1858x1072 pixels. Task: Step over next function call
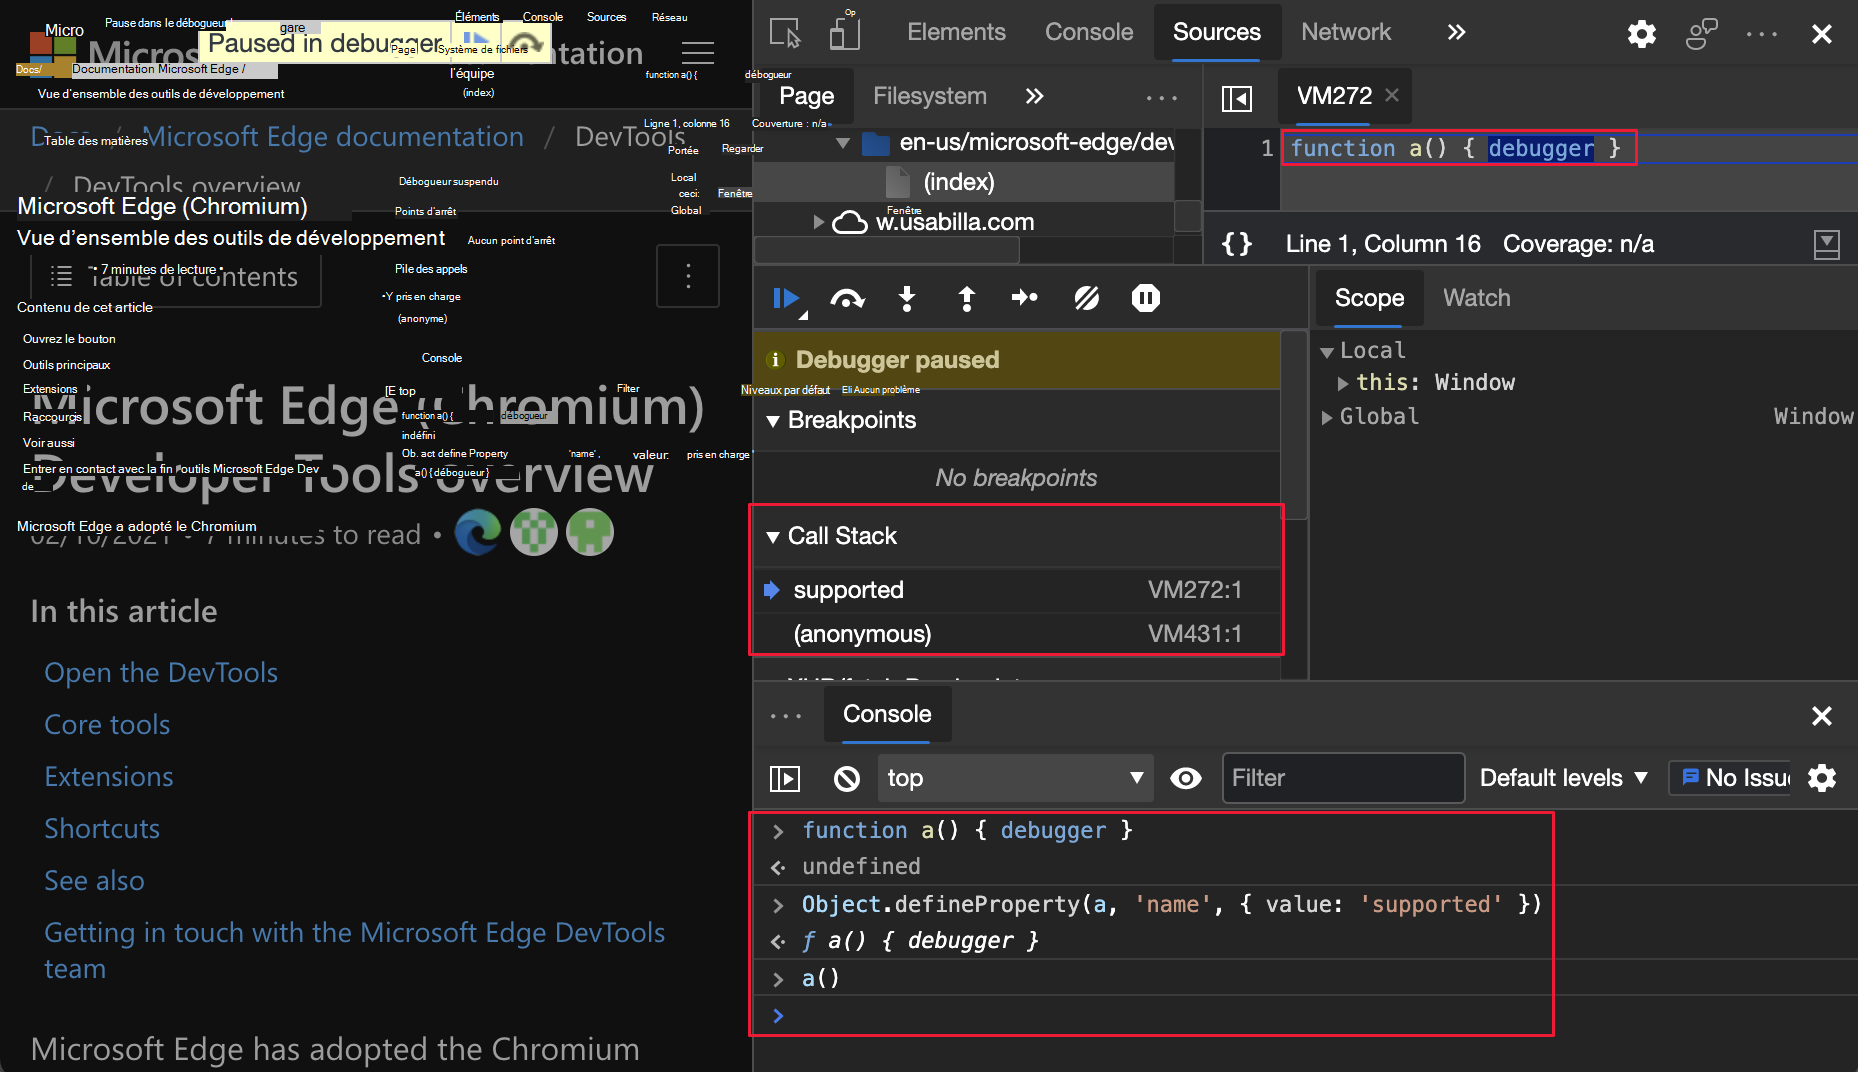[x=847, y=298]
